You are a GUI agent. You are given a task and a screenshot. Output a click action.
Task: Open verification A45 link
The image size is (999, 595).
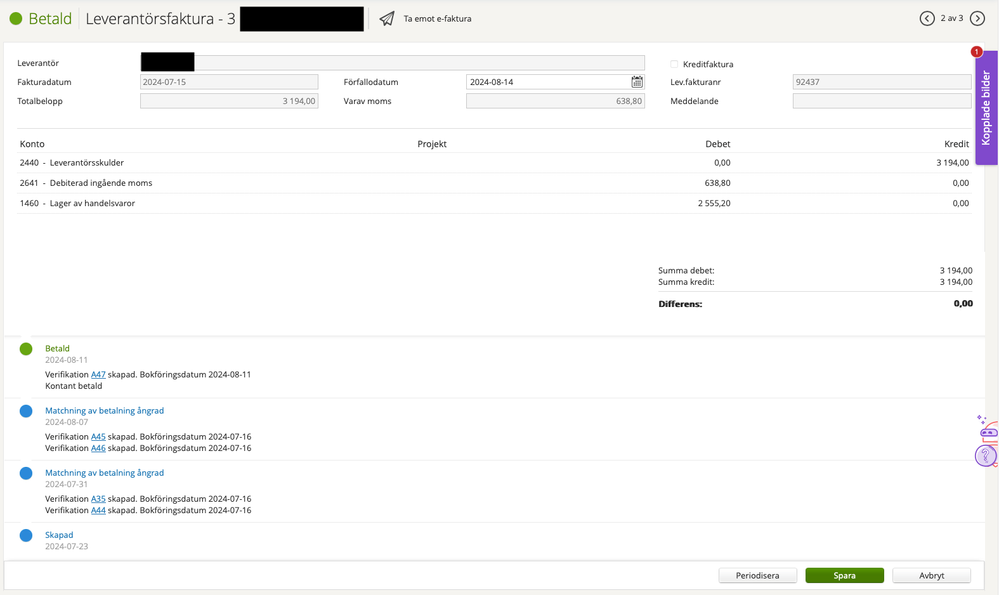pyautogui.click(x=98, y=437)
